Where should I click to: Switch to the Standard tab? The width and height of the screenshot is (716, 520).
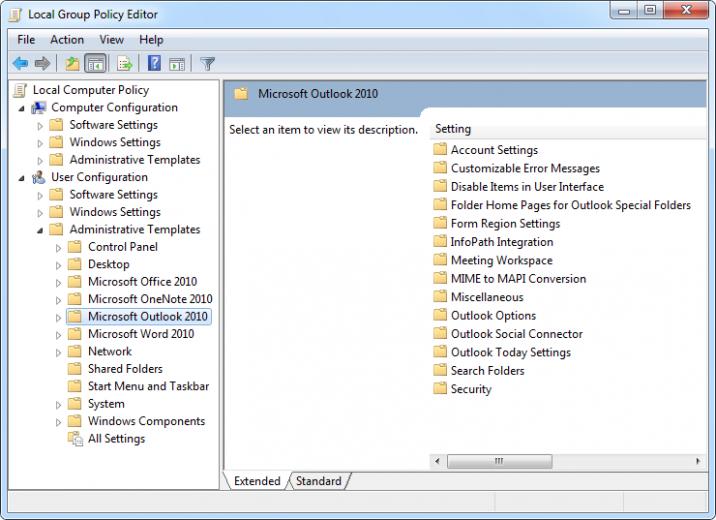click(x=319, y=481)
